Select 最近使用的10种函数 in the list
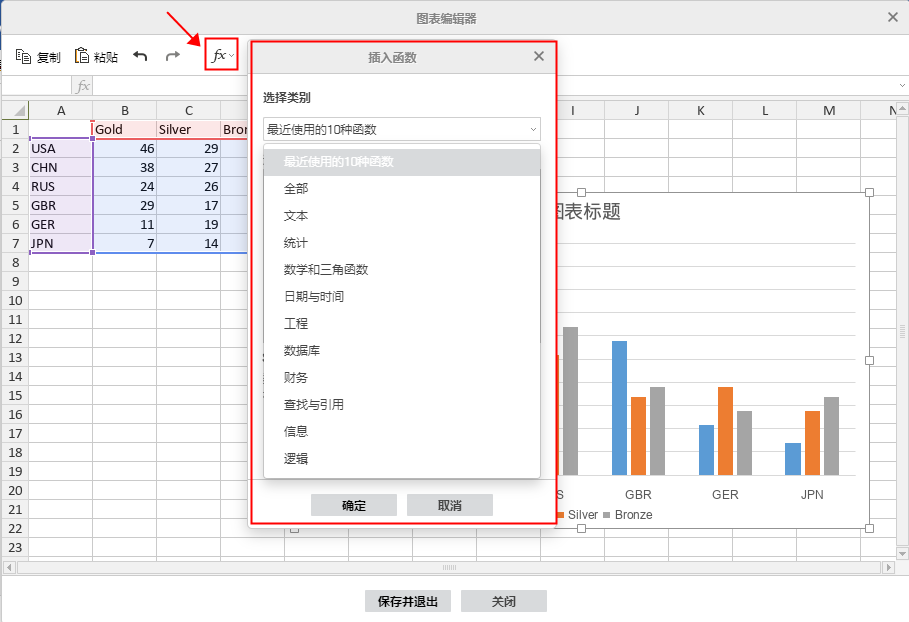 point(402,162)
